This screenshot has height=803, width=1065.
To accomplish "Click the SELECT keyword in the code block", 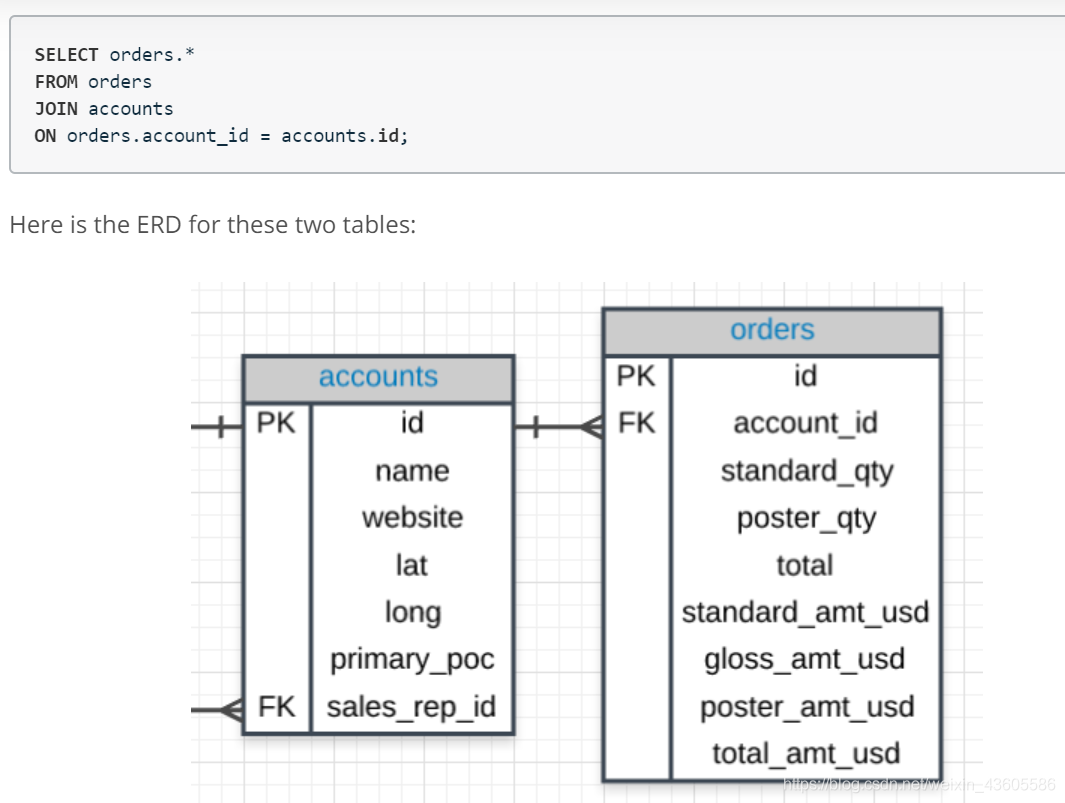I will coord(66,55).
